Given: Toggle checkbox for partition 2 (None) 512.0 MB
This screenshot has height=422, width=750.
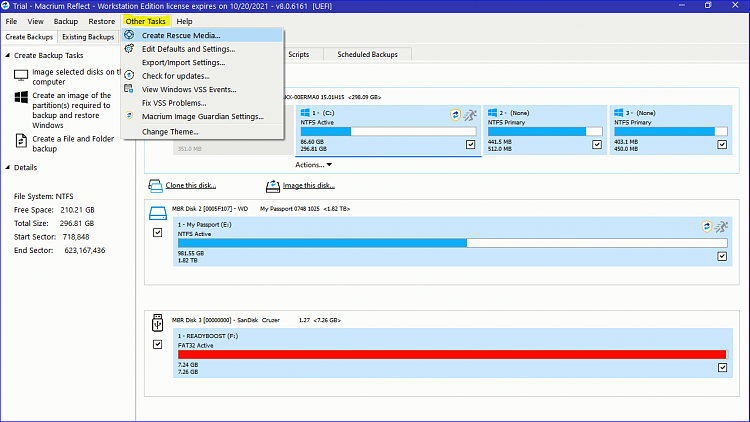Looking at the screenshot, I should 597,144.
